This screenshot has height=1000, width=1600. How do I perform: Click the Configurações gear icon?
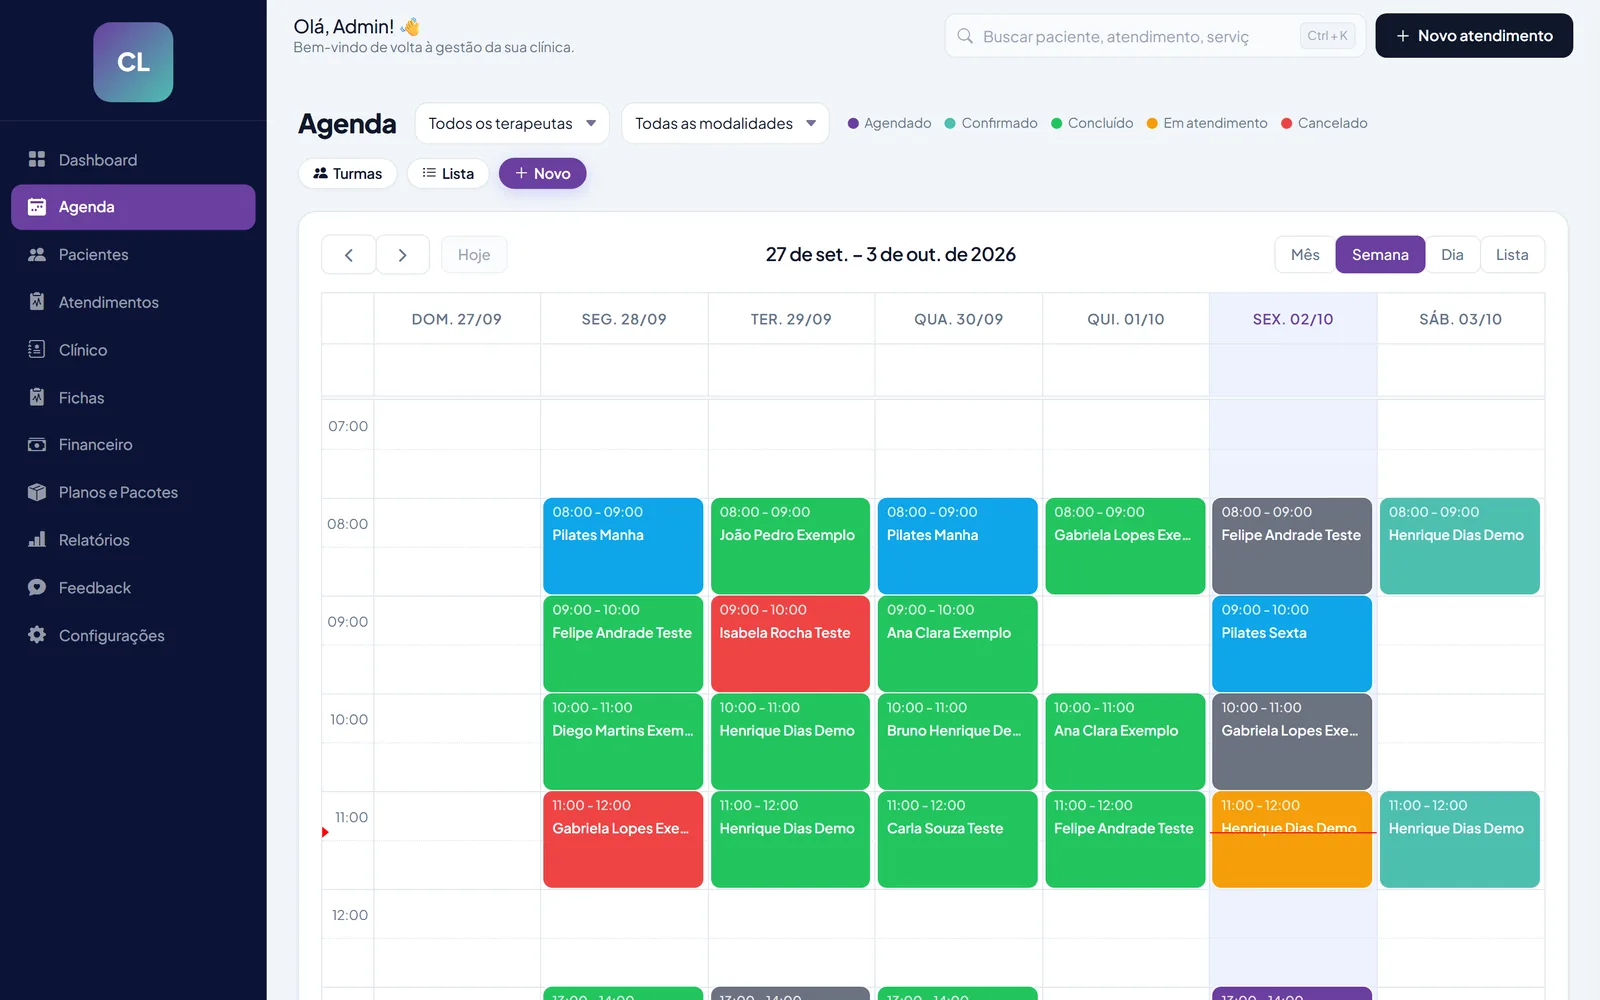[x=37, y=635]
